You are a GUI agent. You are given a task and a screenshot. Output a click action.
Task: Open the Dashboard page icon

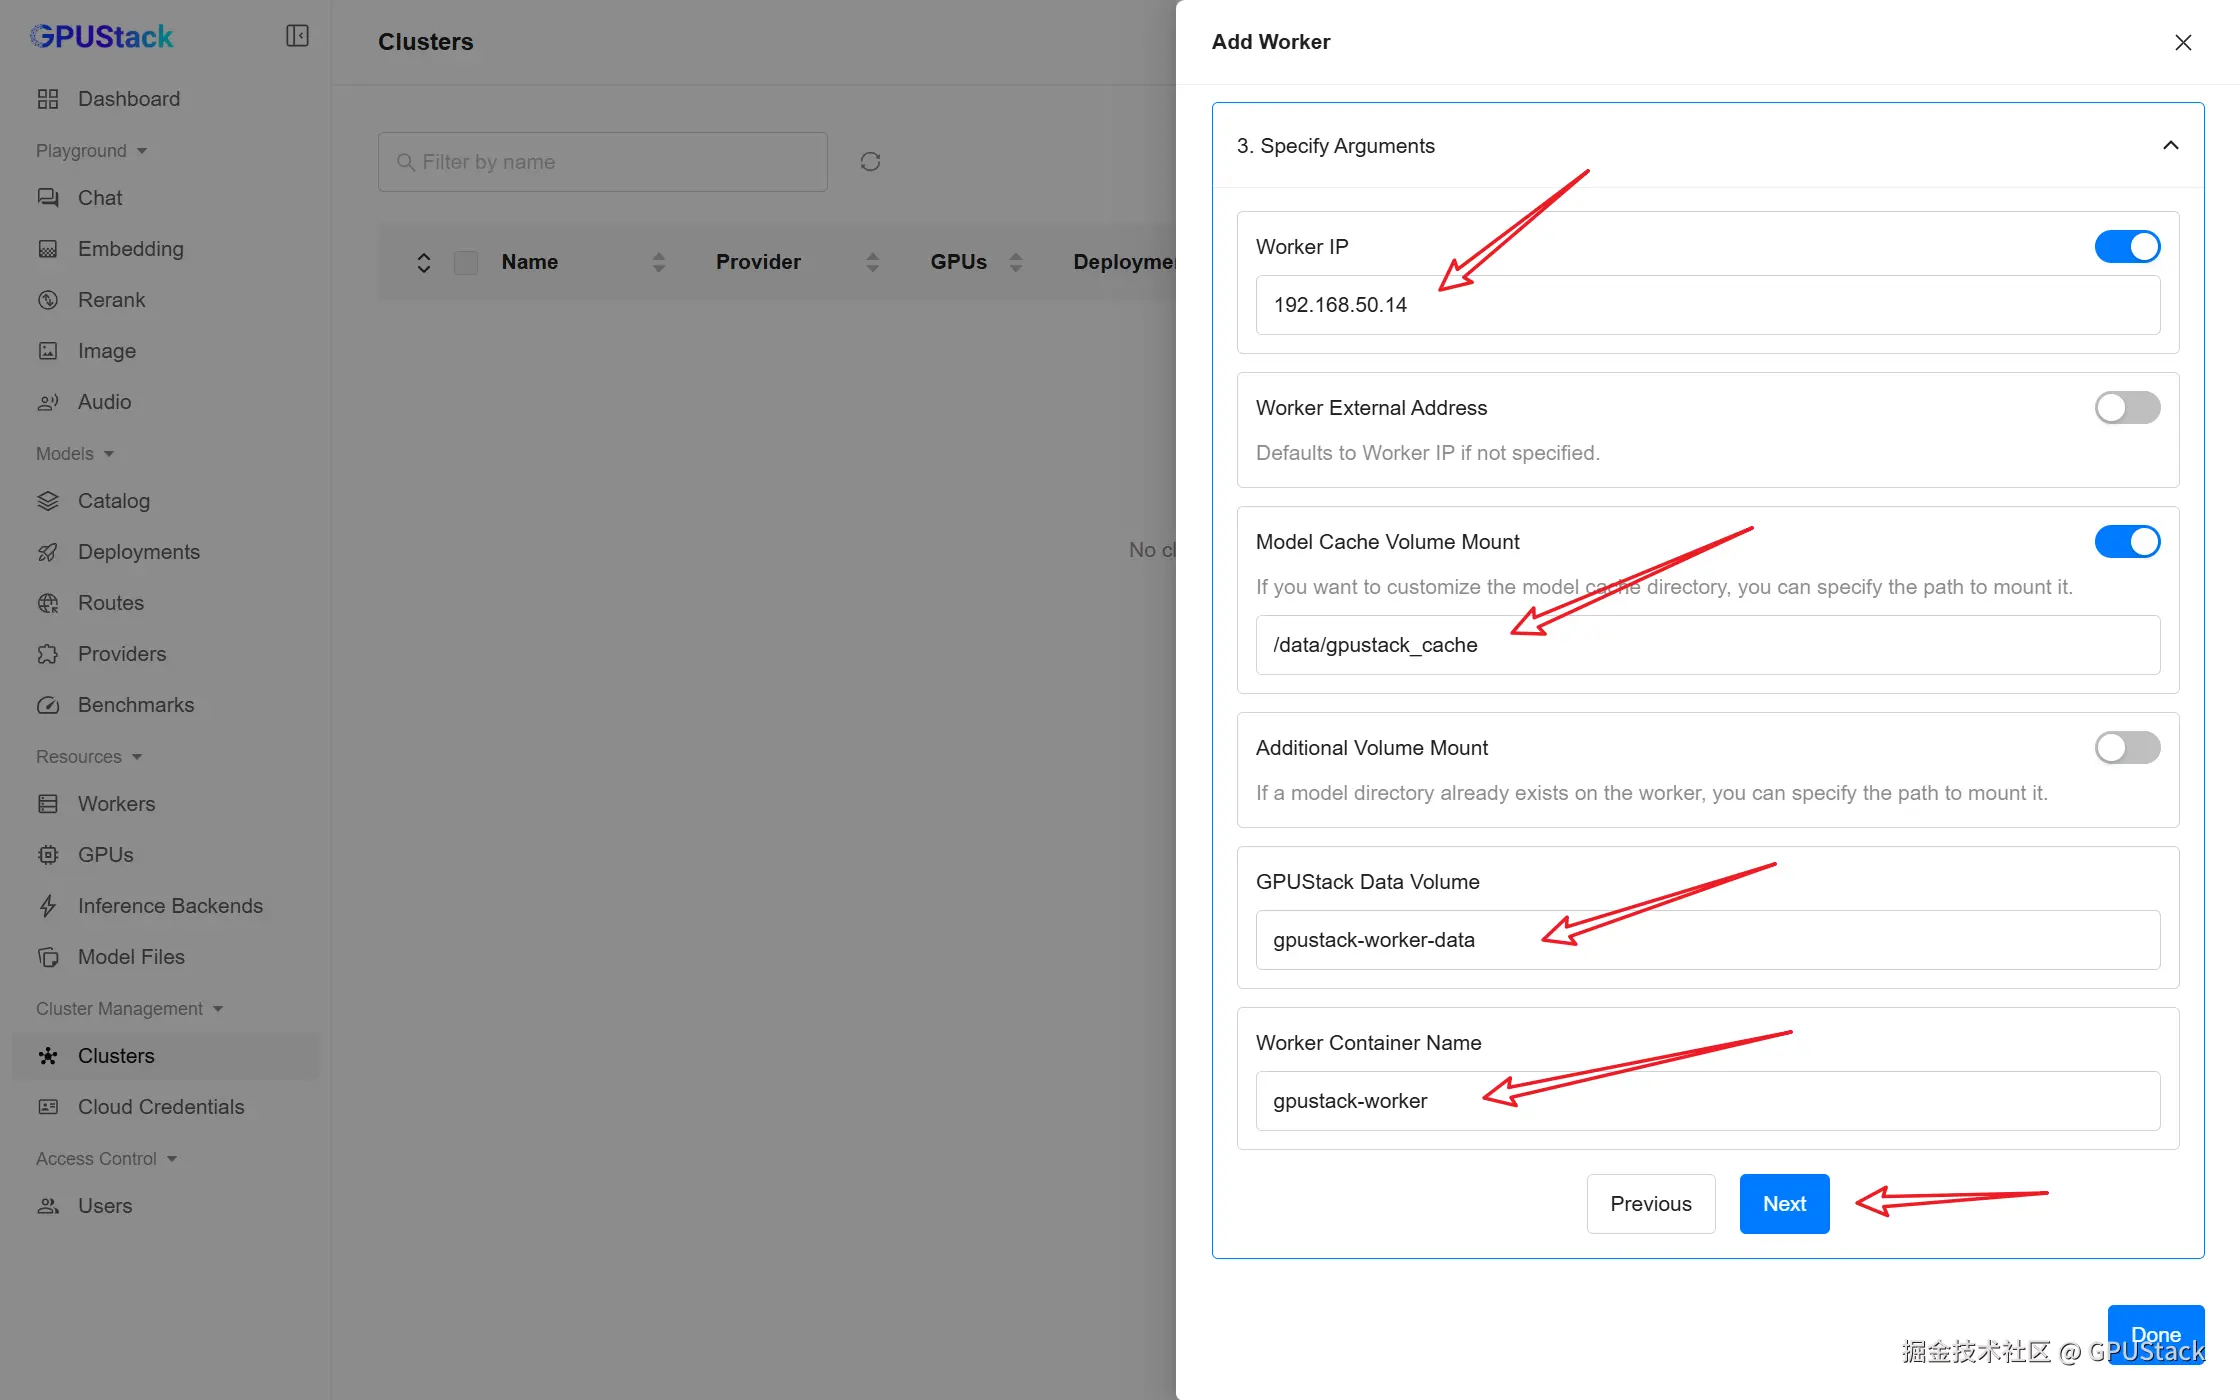pyautogui.click(x=48, y=99)
